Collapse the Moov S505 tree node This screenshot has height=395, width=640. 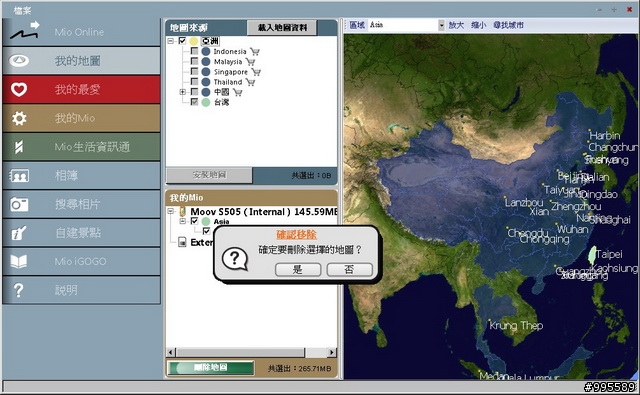click(171, 211)
